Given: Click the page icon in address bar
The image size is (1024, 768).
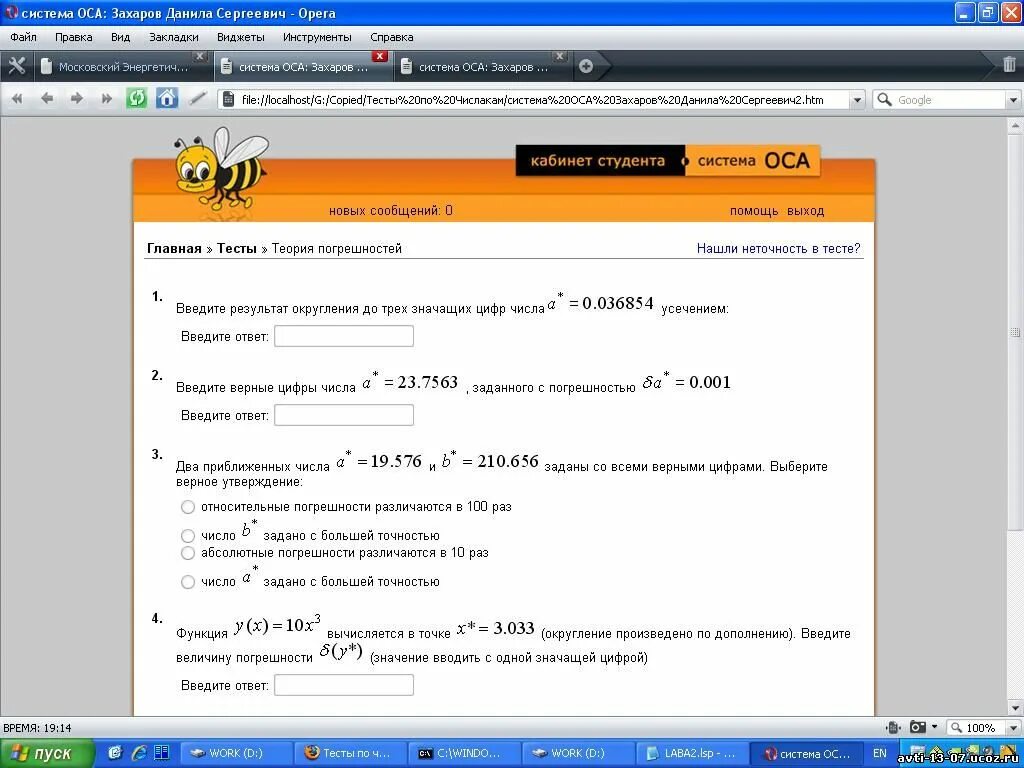Looking at the screenshot, I should [229, 99].
